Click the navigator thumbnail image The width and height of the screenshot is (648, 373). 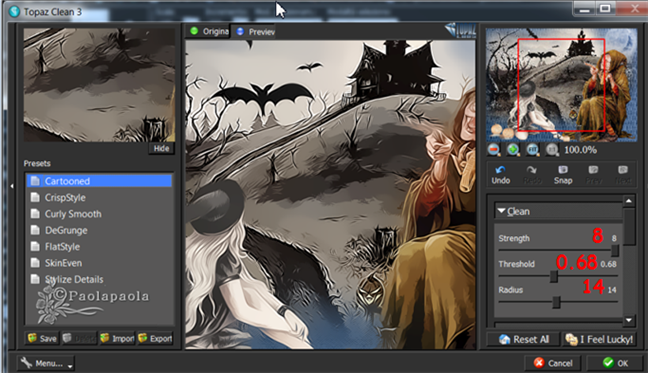(x=561, y=85)
